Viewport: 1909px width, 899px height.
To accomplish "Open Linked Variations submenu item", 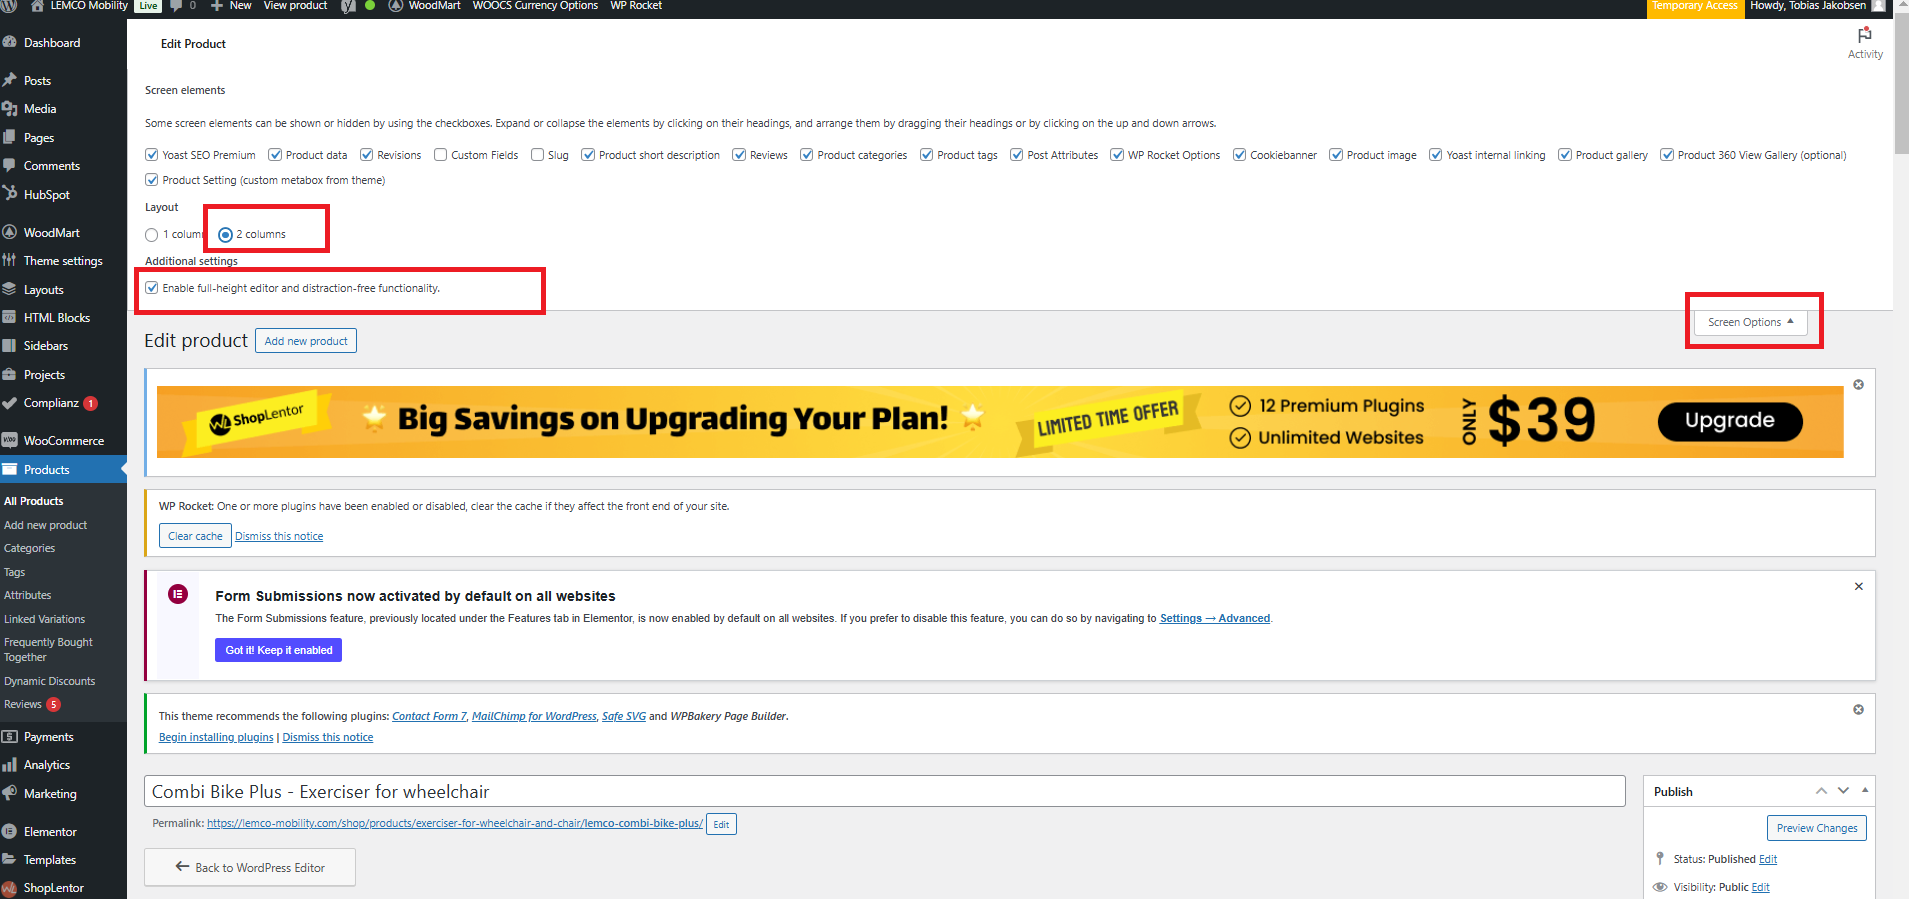I will [45, 619].
